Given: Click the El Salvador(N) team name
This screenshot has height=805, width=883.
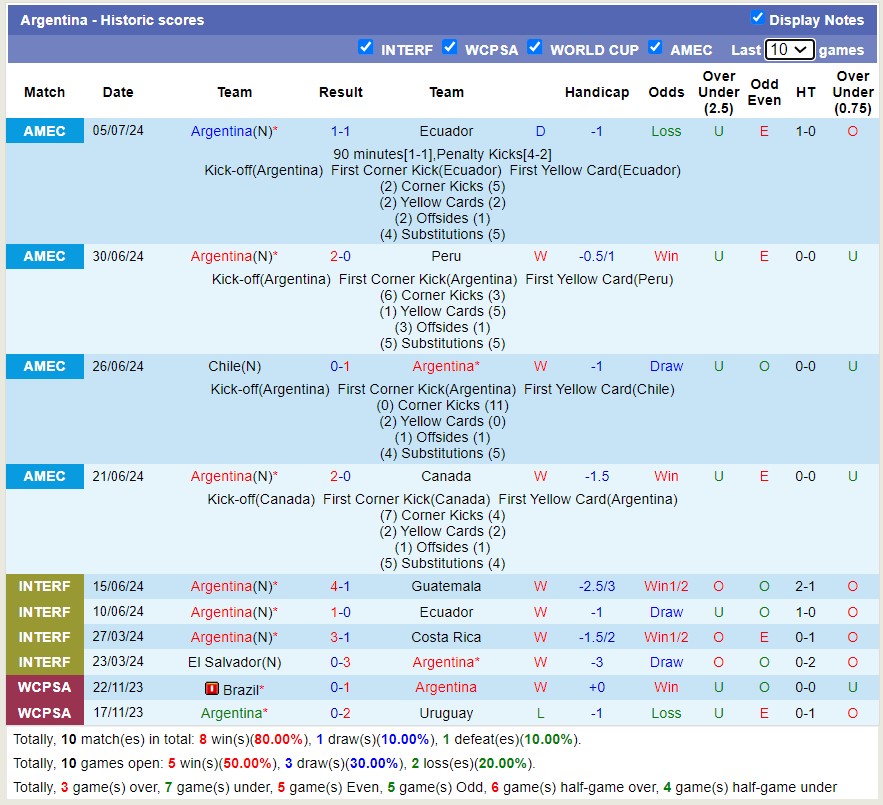Looking at the screenshot, I should pos(234,662).
